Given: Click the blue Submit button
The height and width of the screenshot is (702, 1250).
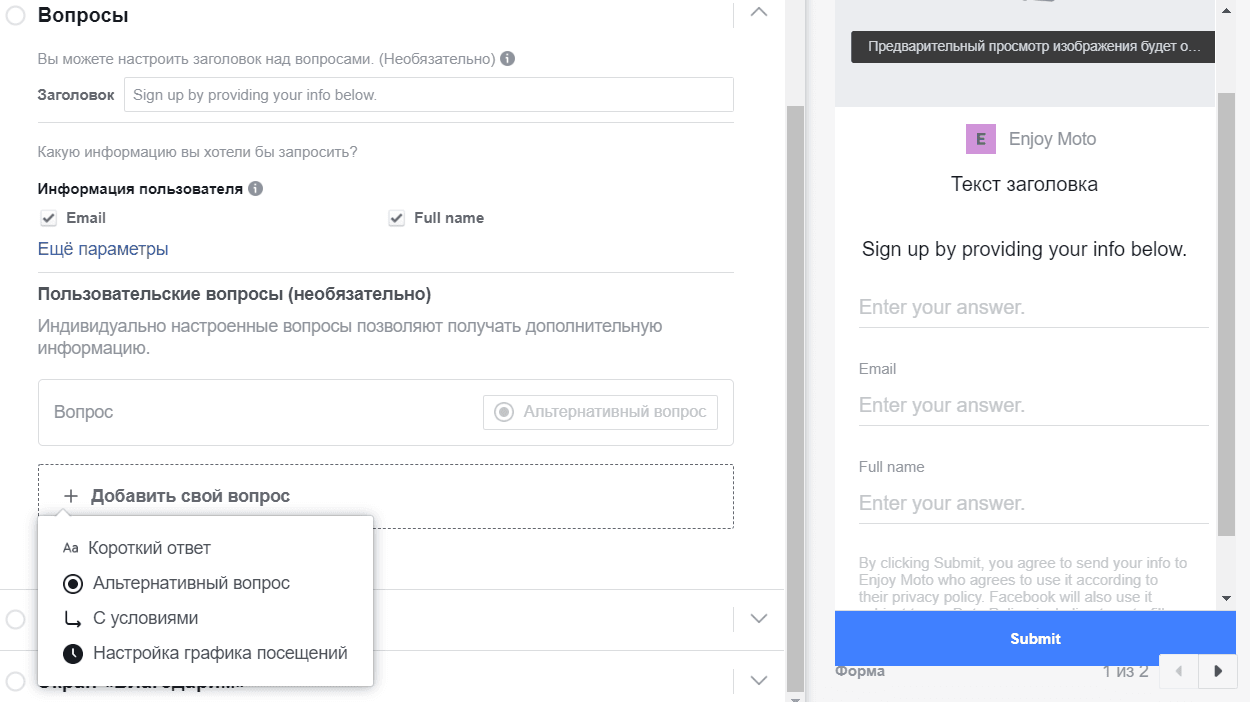Looking at the screenshot, I should [1035, 638].
